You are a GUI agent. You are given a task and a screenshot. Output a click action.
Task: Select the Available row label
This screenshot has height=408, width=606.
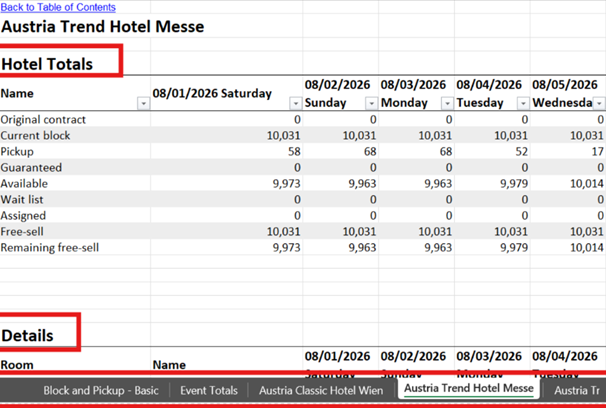24,184
